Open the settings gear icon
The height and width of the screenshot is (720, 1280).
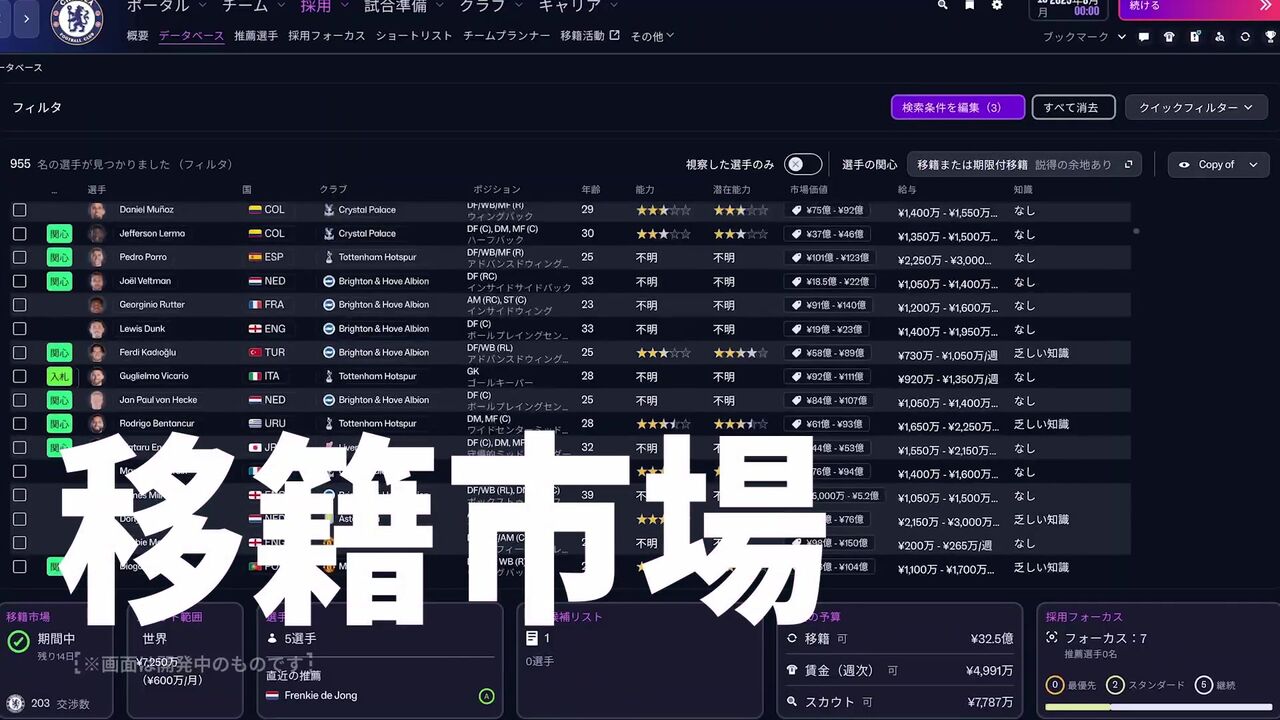[x=997, y=6]
